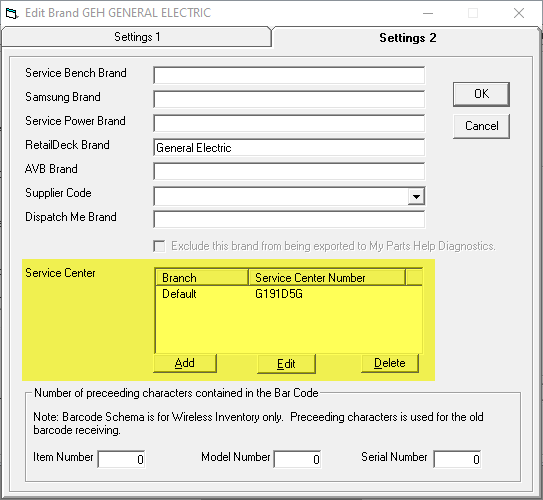Focus the Samsung Brand text box
The height and width of the screenshot is (500, 543).
click(x=289, y=99)
